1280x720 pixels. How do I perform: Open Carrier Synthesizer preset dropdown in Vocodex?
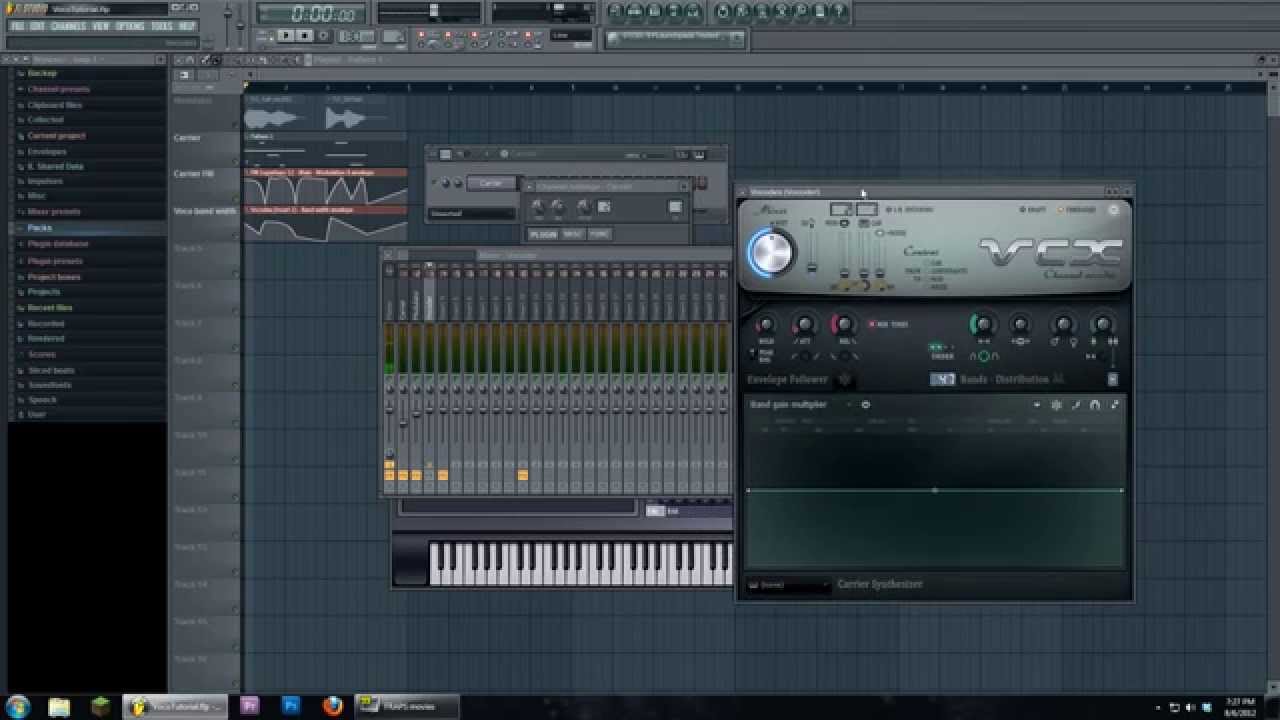tap(789, 585)
